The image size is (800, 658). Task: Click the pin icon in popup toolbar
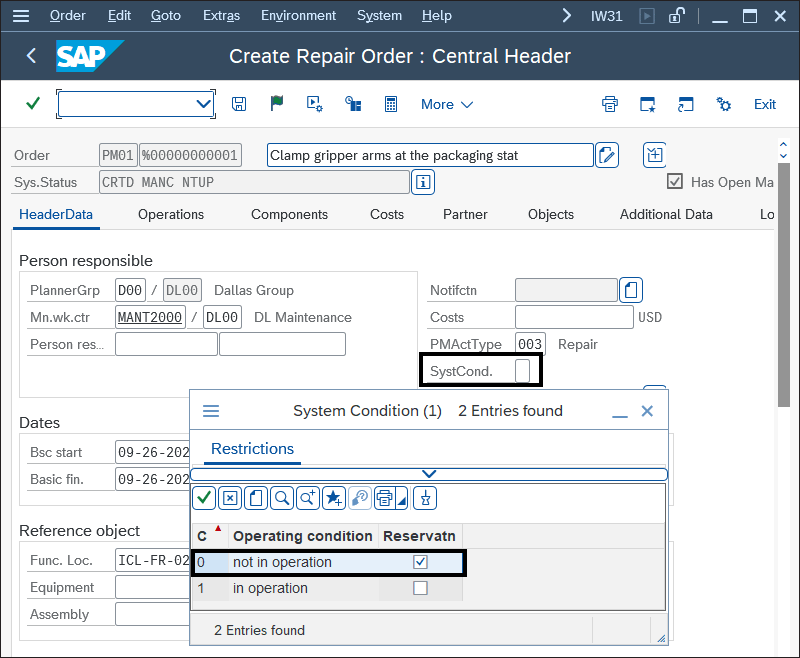tap(425, 498)
